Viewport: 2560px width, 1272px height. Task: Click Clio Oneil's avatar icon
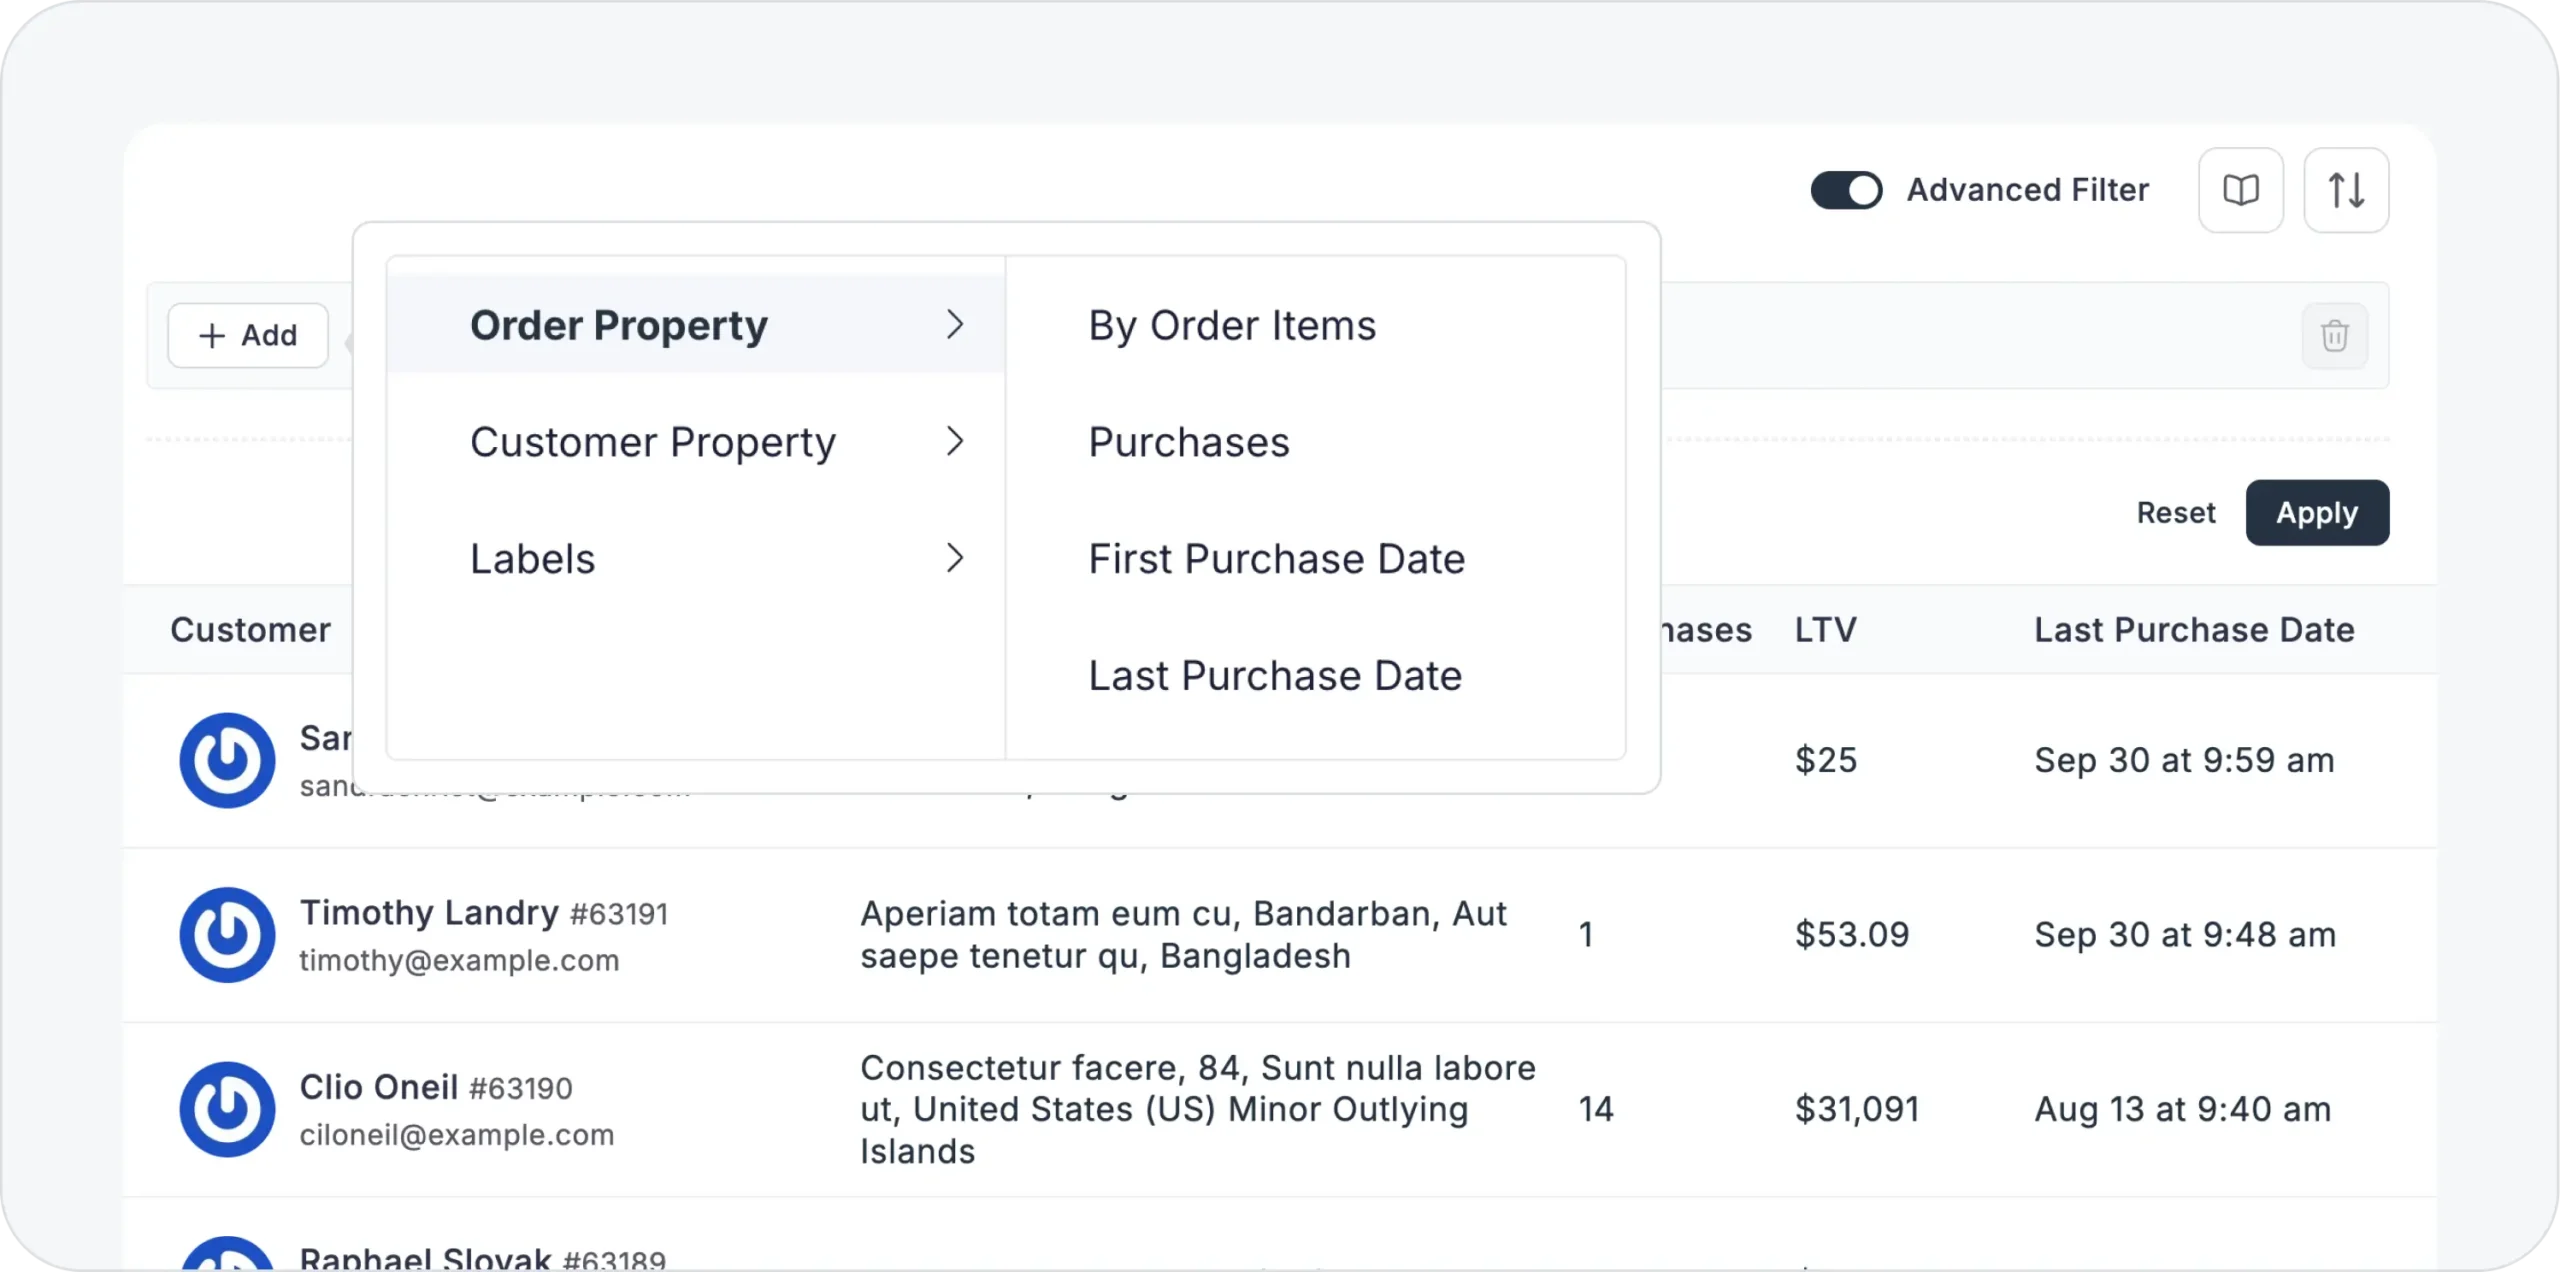click(228, 1109)
